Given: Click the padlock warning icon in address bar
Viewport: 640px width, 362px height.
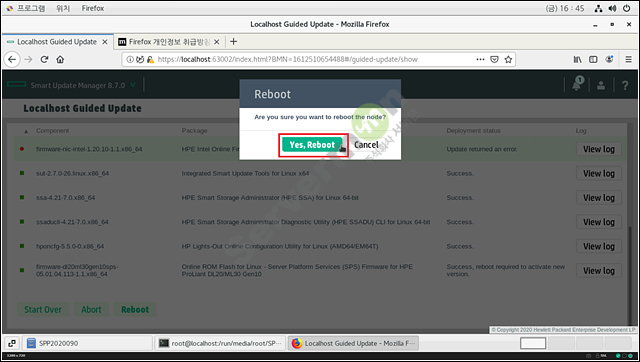Looking at the screenshot, I should pos(150,60).
